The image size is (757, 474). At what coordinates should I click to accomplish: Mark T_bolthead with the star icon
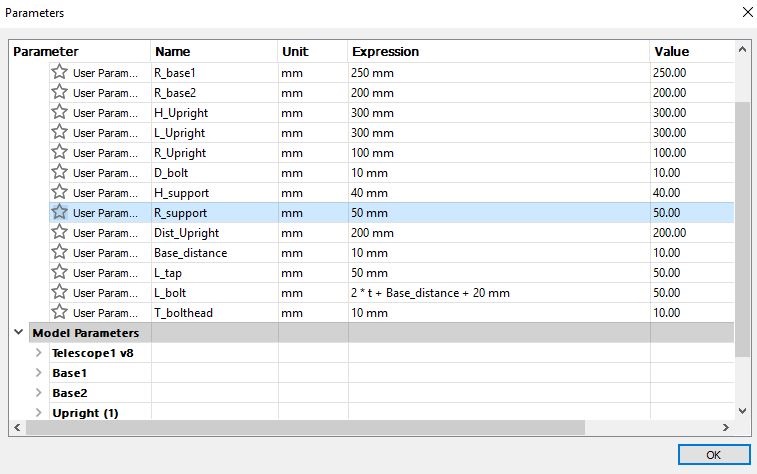(59, 312)
